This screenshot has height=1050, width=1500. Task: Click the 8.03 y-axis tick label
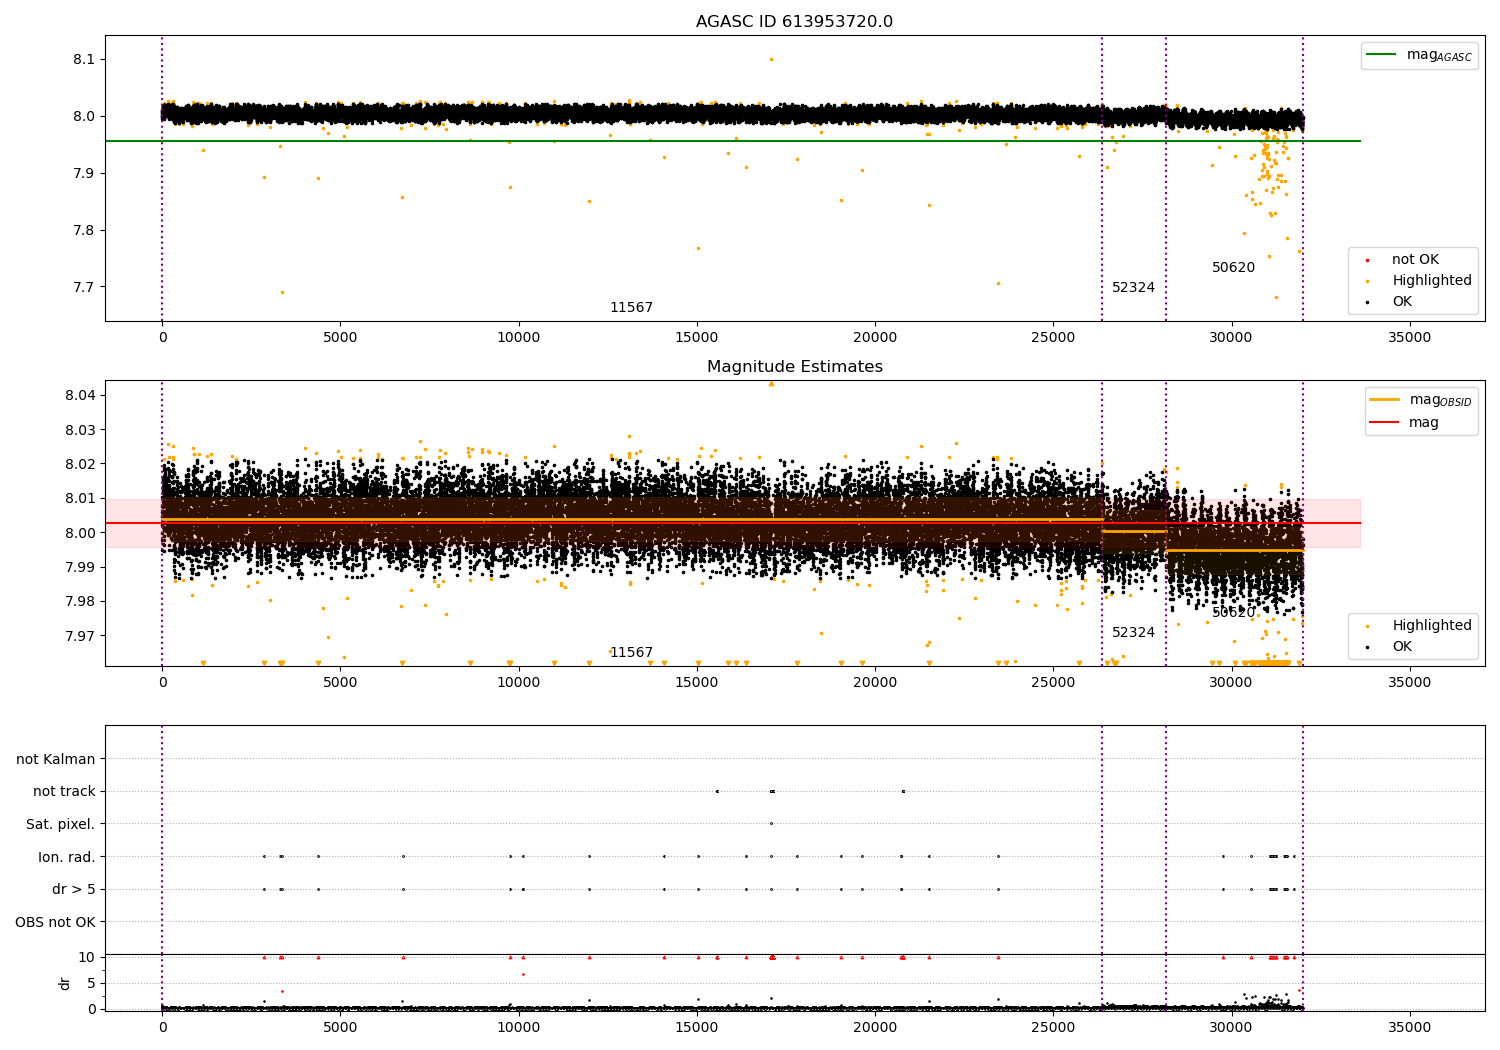pyautogui.click(x=80, y=430)
